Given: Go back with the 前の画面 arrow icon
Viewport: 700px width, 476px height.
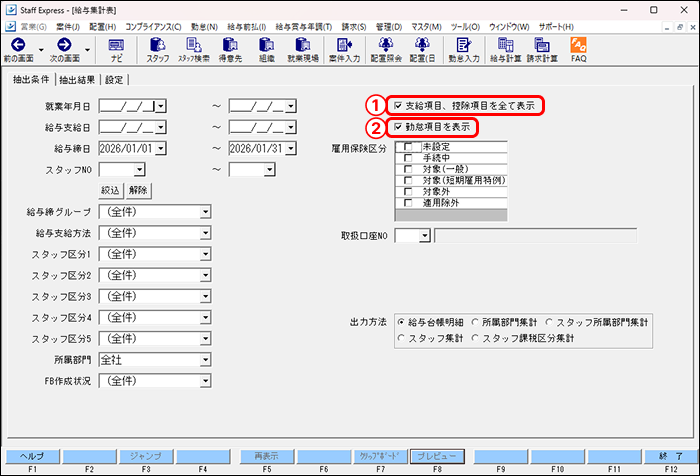Looking at the screenshot, I should click(x=18, y=45).
